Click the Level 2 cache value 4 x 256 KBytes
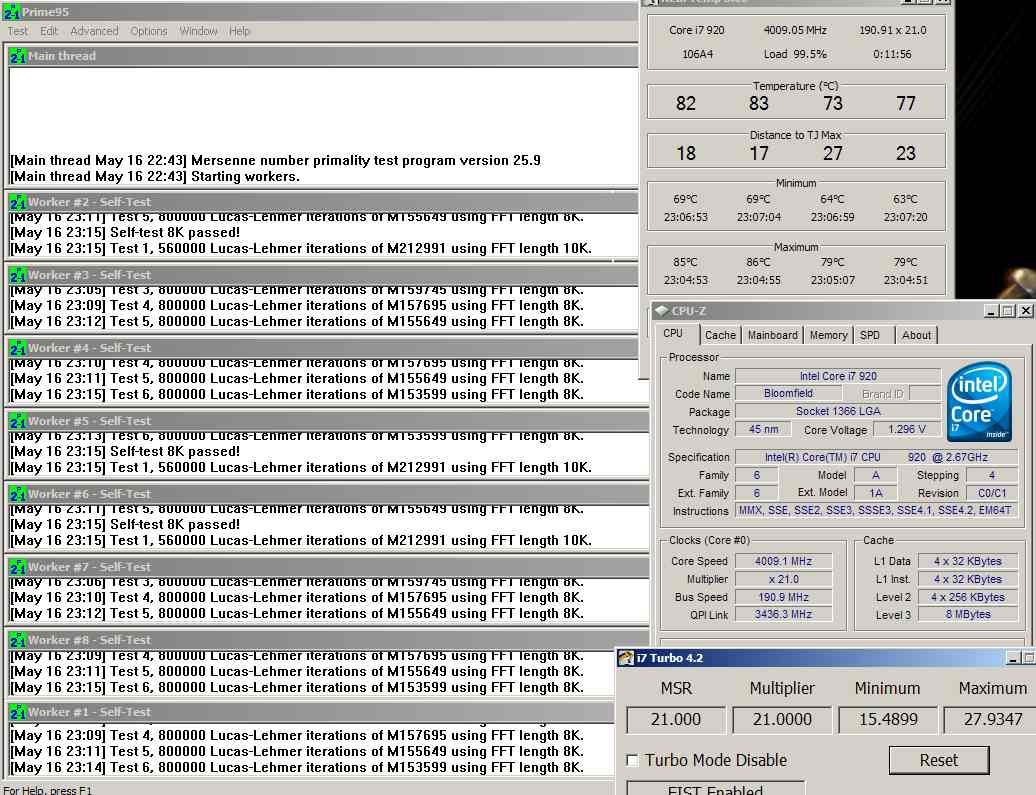The height and width of the screenshot is (795, 1036). pos(967,597)
